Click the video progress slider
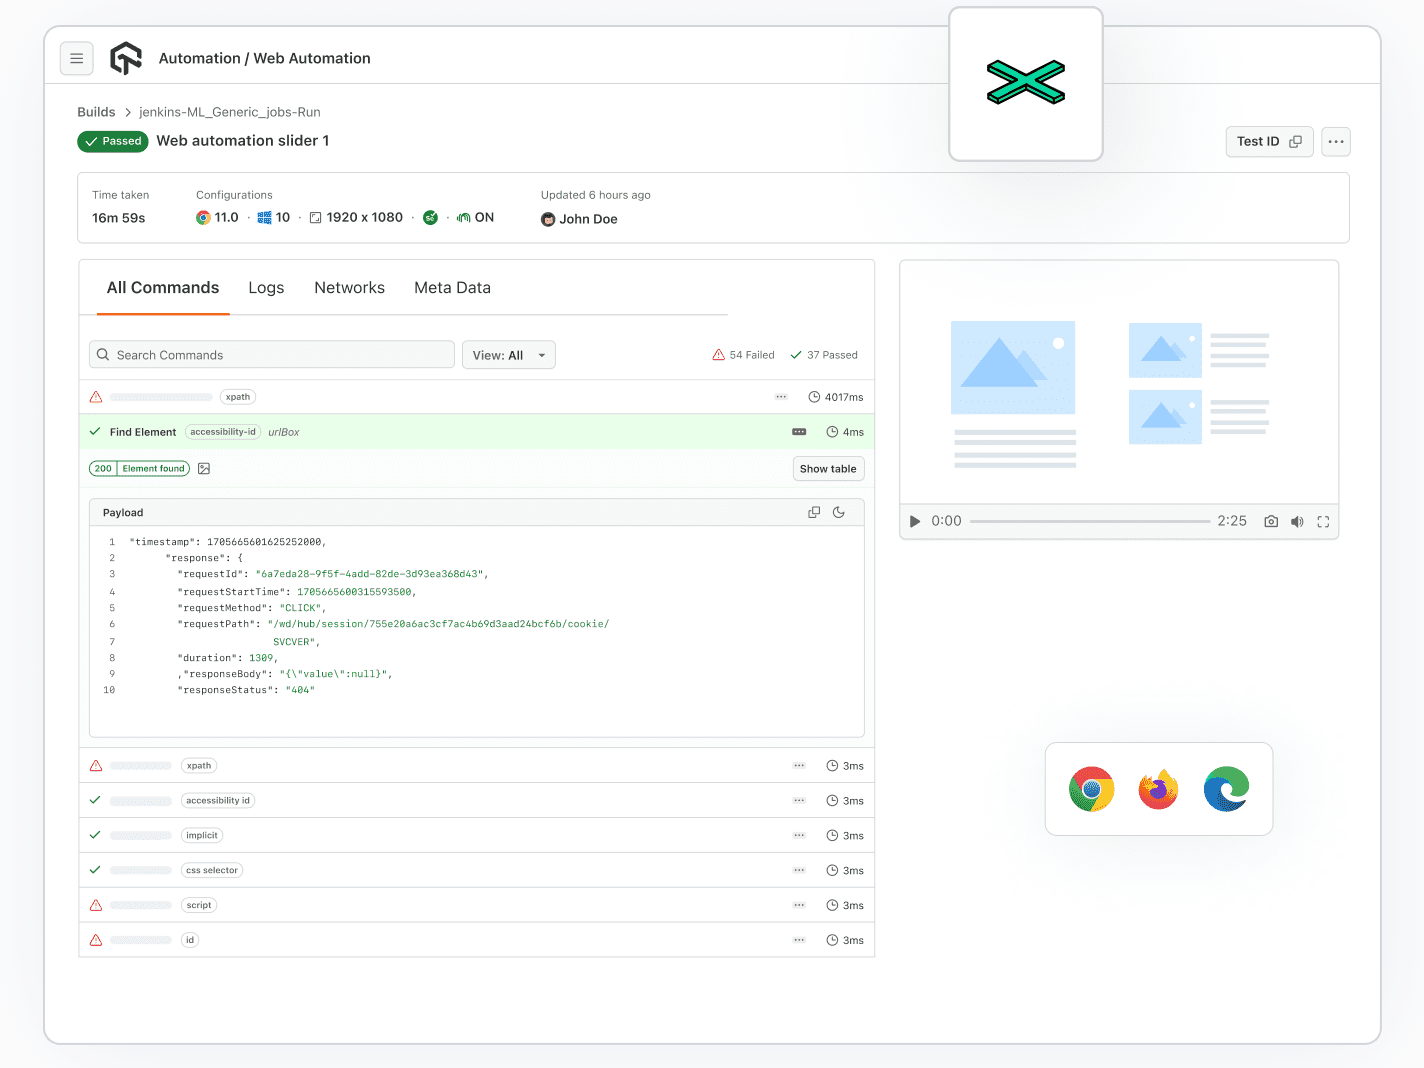The image size is (1424, 1068). [1089, 521]
